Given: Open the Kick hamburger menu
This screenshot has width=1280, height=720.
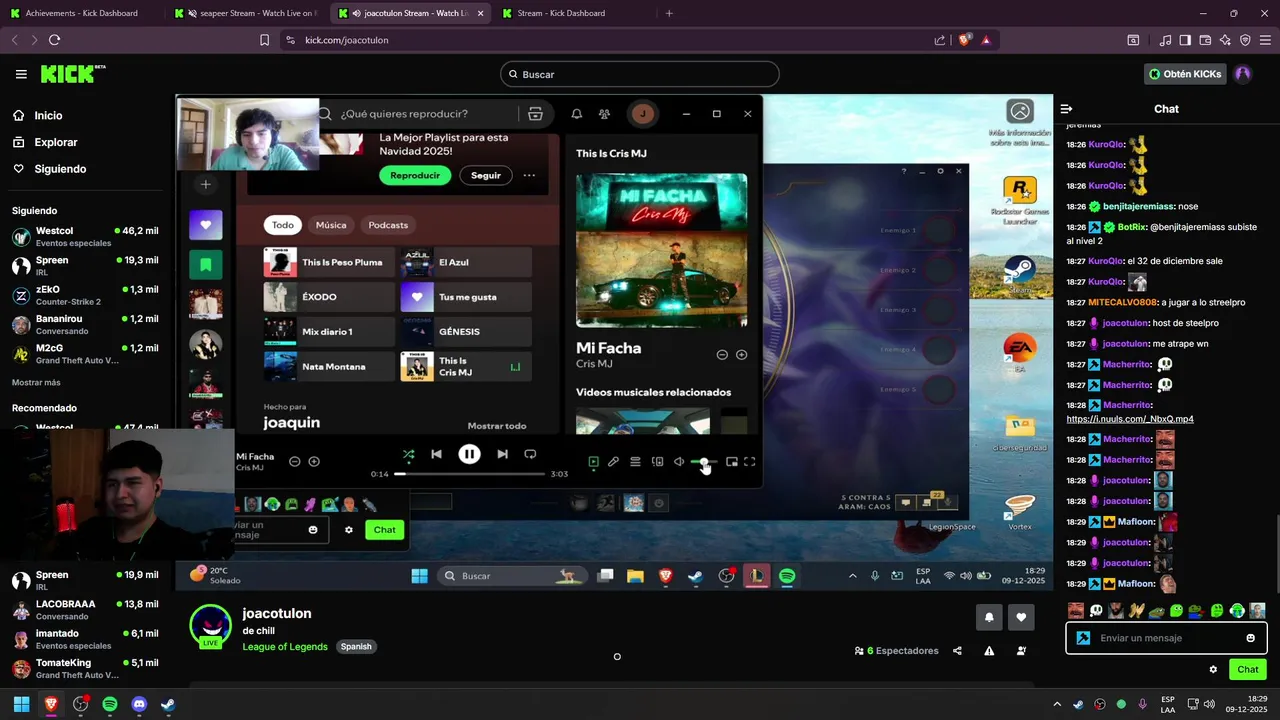Looking at the screenshot, I should pyautogui.click(x=21, y=74).
